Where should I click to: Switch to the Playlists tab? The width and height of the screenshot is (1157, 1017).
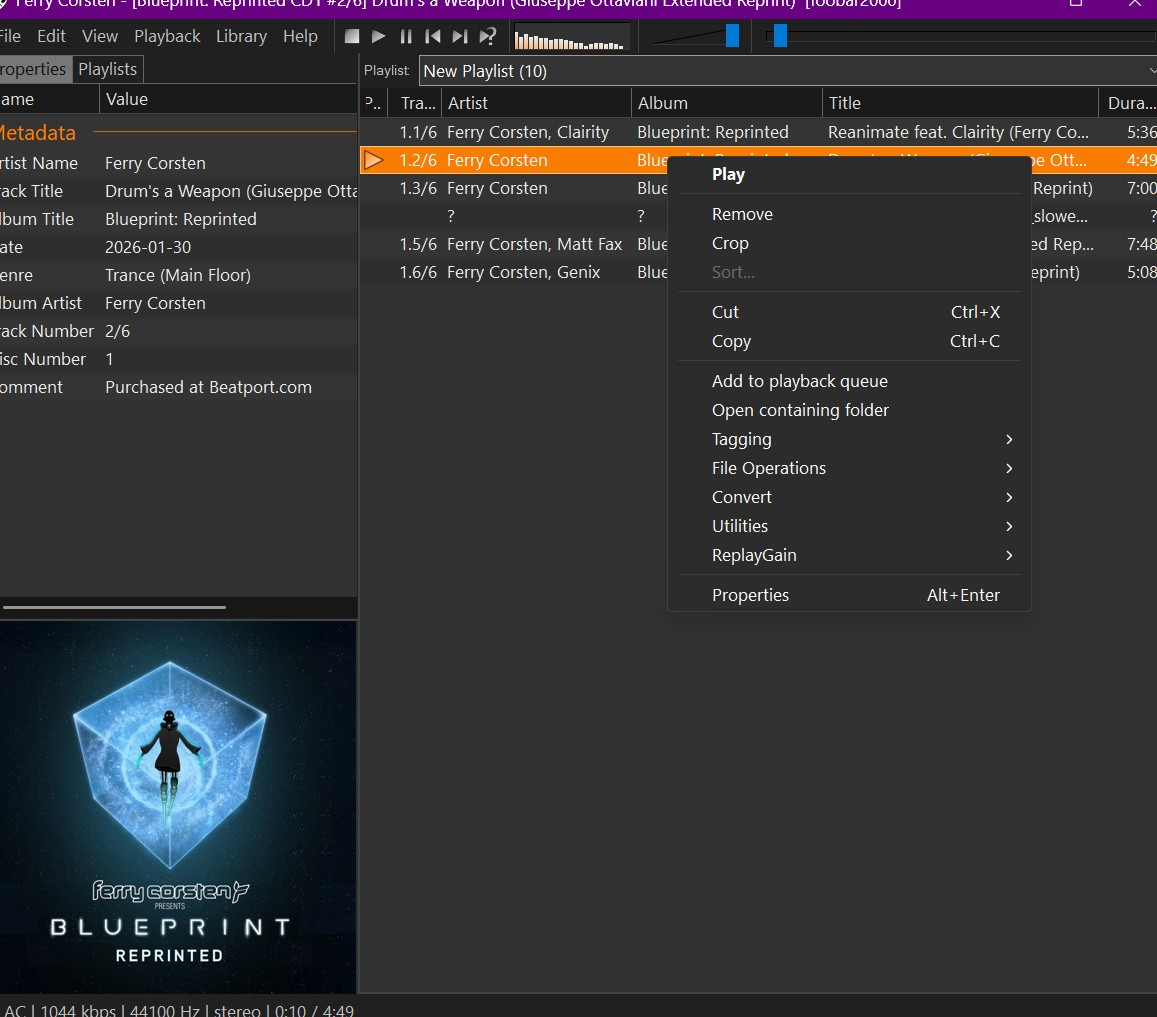pos(108,69)
